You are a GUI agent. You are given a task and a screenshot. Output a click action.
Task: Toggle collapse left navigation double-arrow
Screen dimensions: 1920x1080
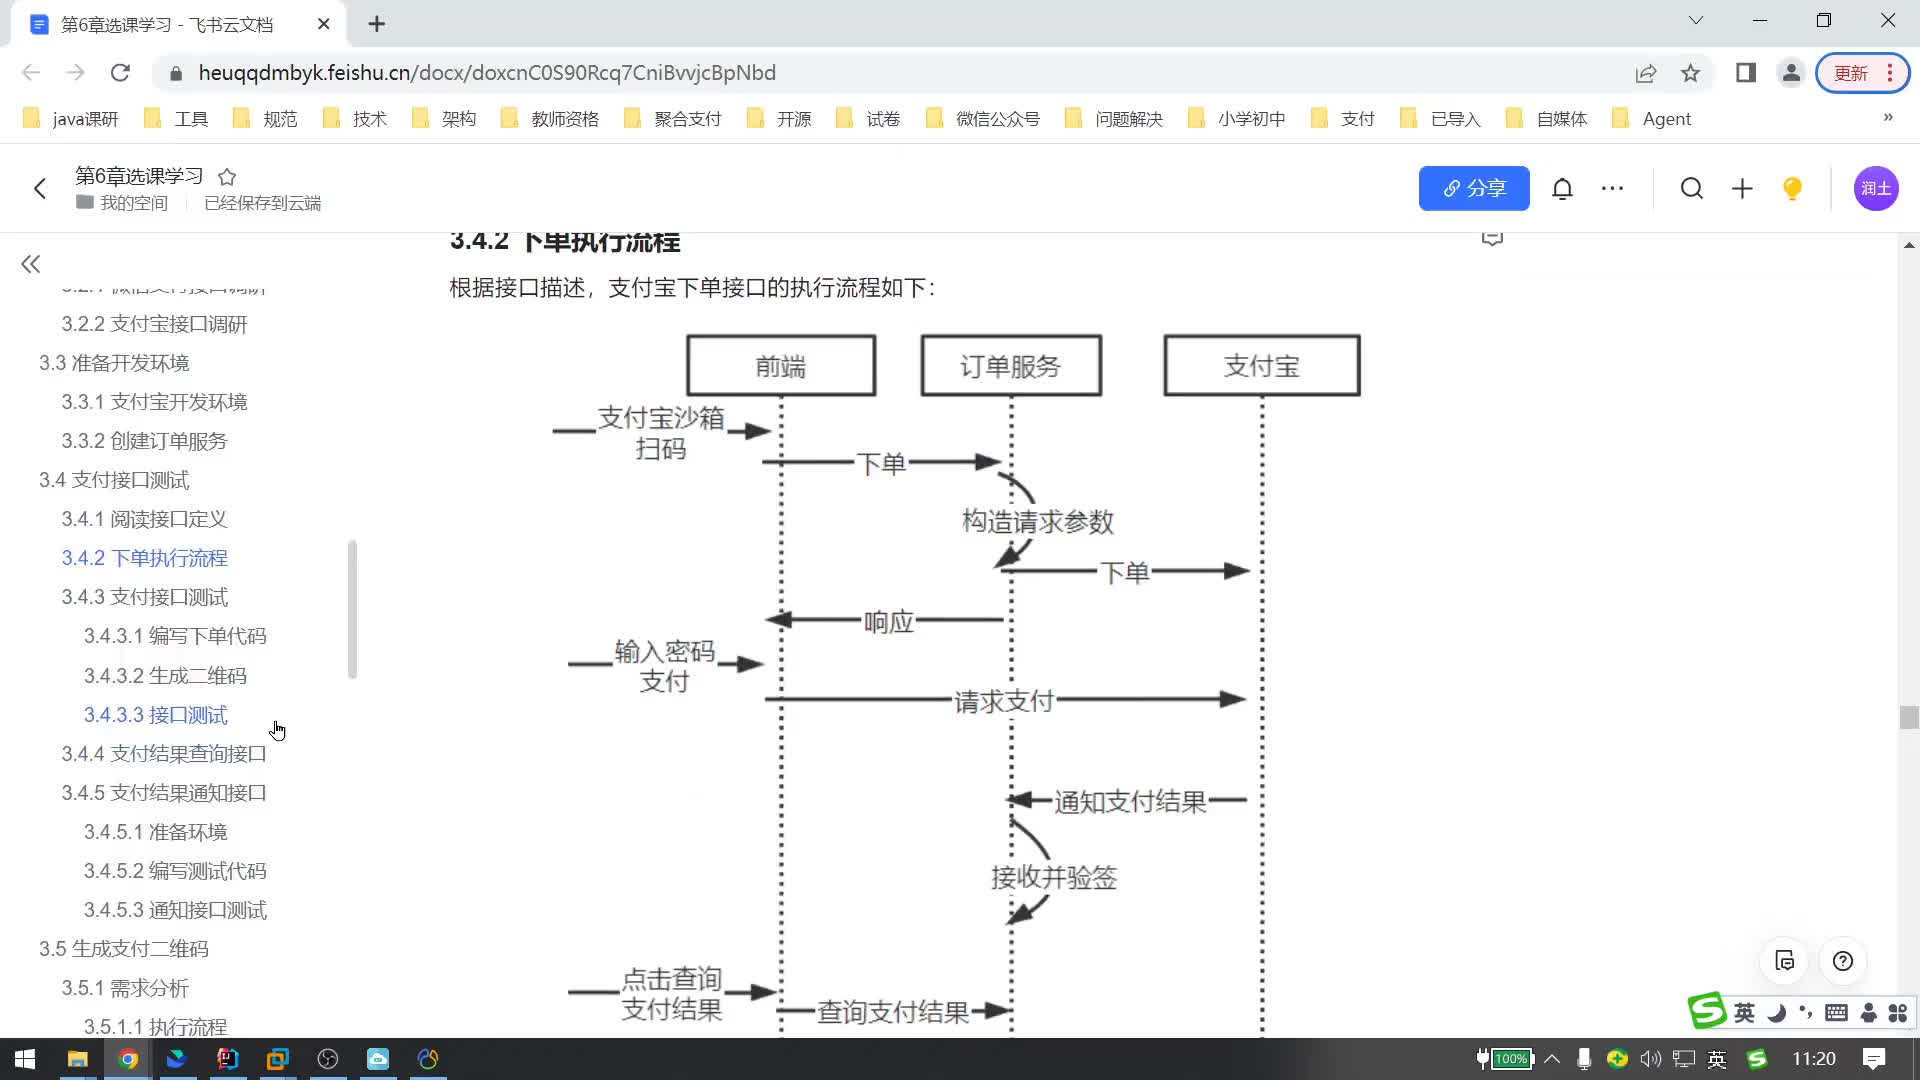[29, 264]
